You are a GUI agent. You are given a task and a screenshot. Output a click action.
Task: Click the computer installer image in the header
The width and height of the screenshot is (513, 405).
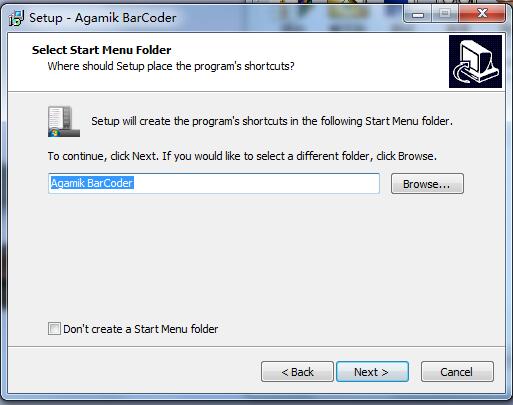pyautogui.click(x=475, y=62)
